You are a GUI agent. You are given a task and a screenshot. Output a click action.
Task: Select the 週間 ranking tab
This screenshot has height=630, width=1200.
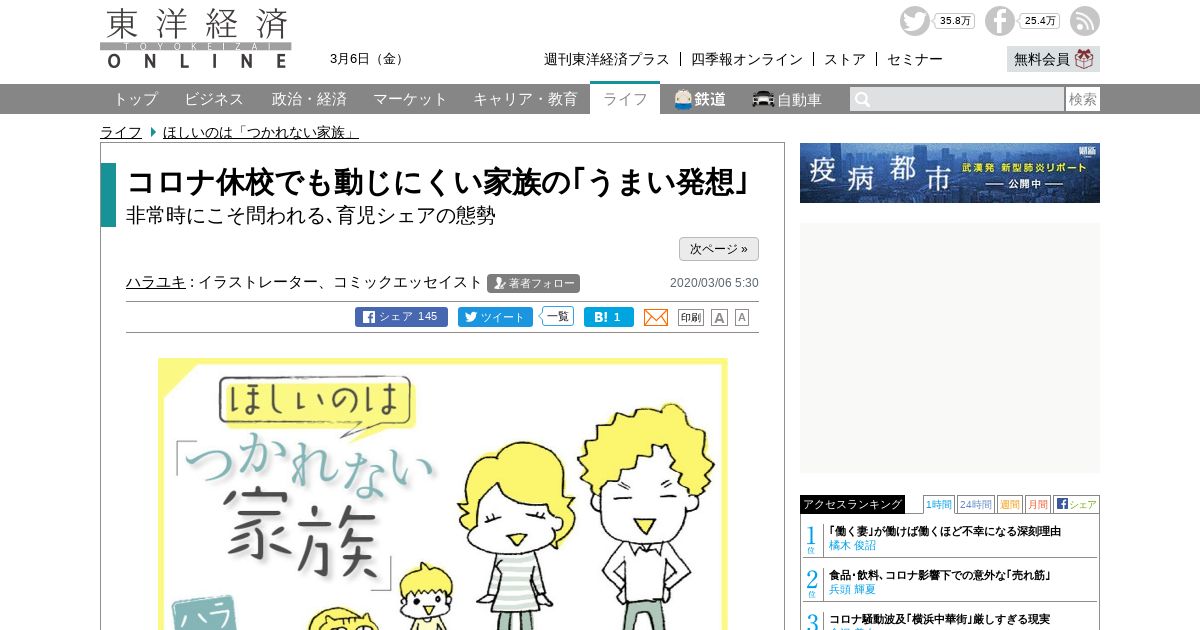pyautogui.click(x=1009, y=504)
